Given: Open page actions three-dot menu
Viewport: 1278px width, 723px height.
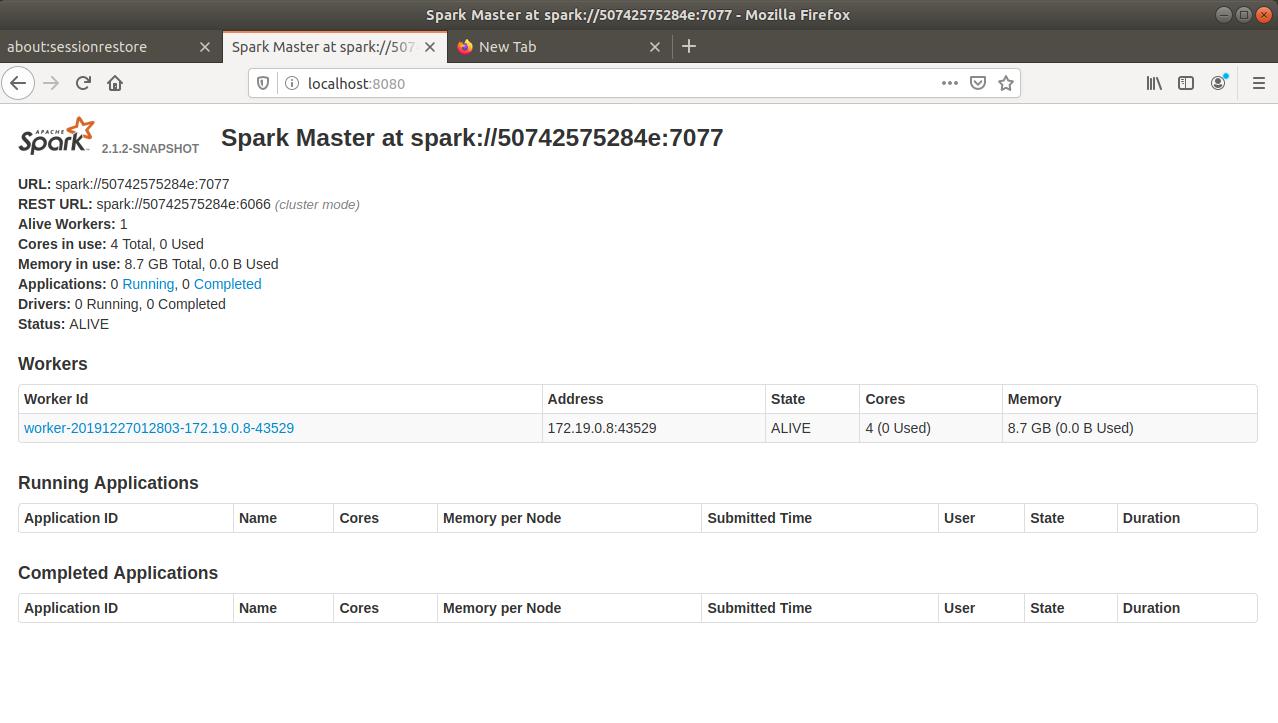Looking at the screenshot, I should coord(950,83).
